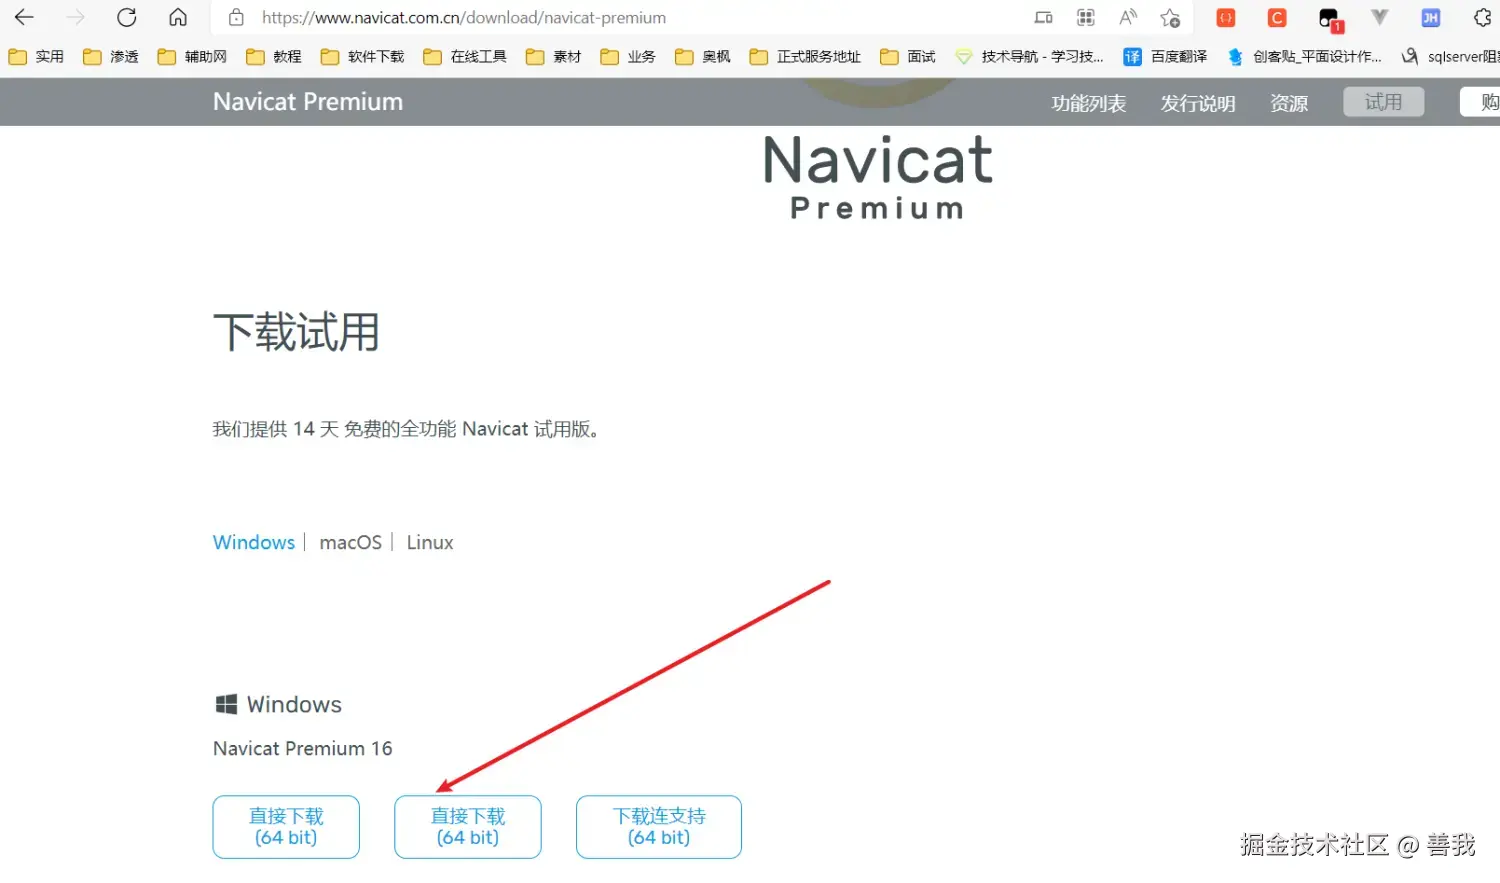
Task: Open the multi-device screen icon in address bar
Action: click(1043, 17)
